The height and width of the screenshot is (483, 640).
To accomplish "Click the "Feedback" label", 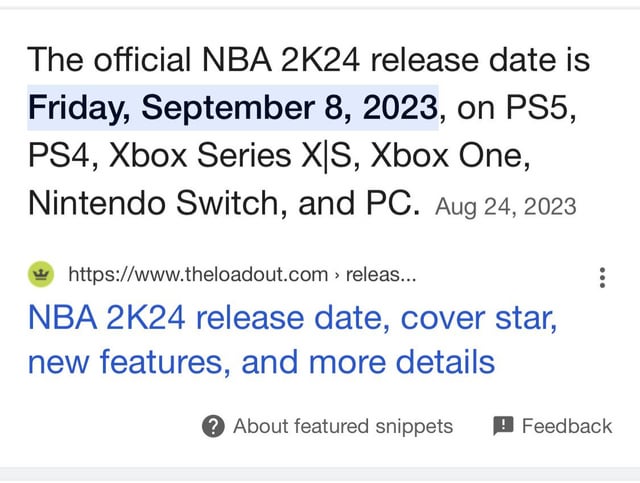I will (566, 427).
